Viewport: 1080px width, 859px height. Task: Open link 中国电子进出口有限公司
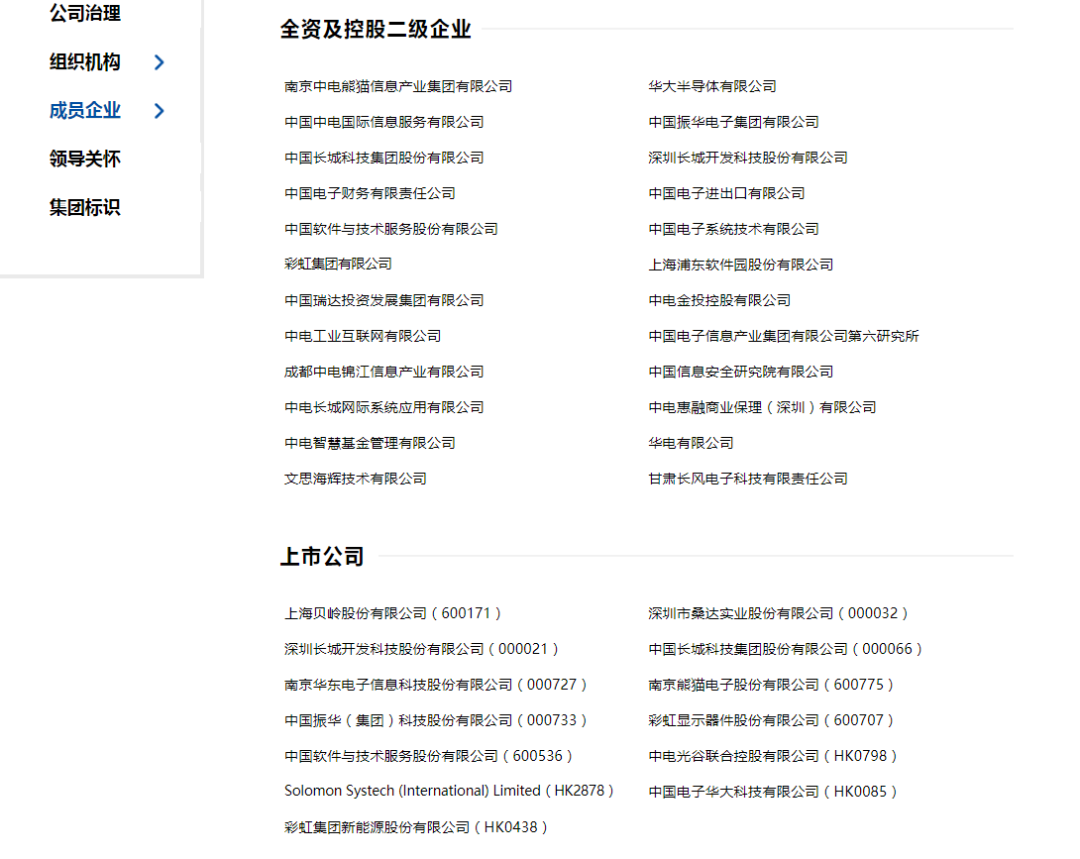(x=727, y=194)
